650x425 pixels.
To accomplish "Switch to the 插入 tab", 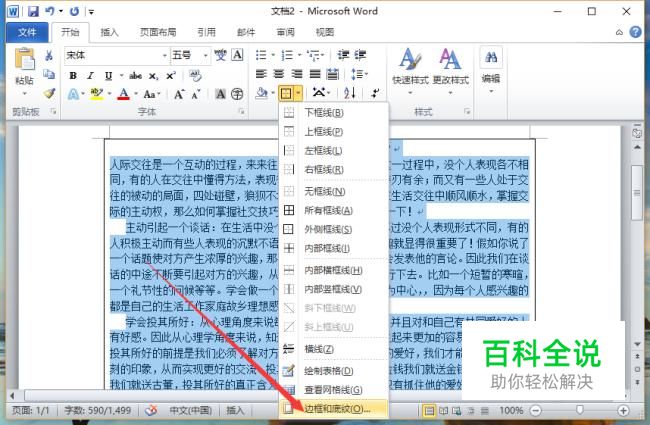I will (x=109, y=32).
